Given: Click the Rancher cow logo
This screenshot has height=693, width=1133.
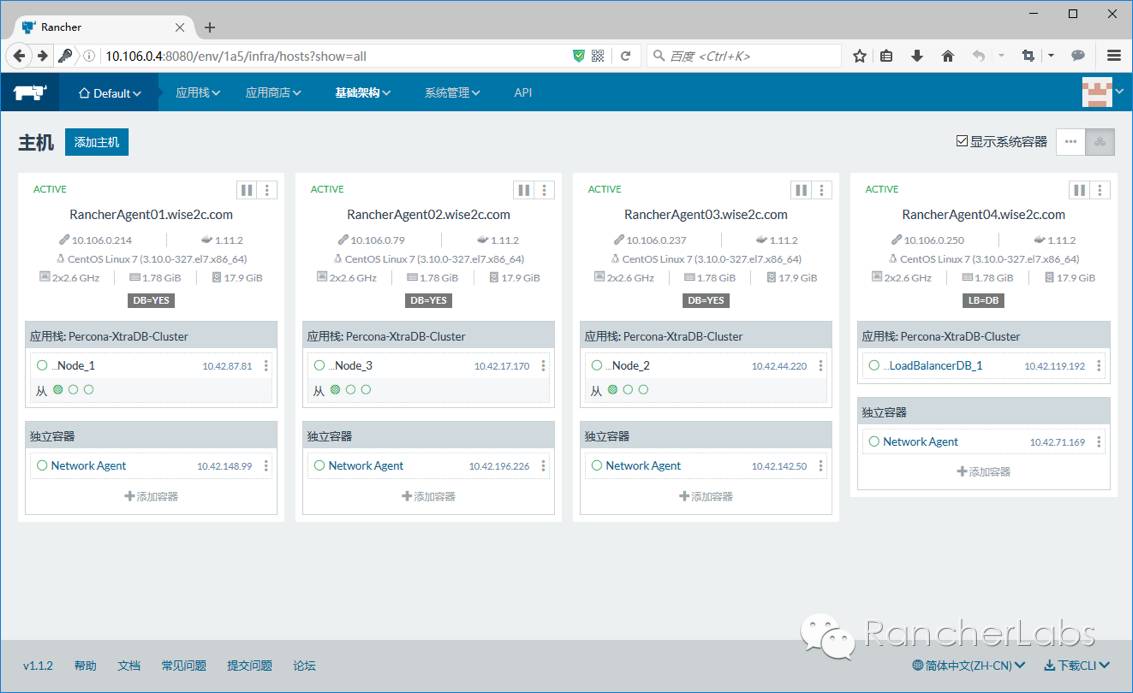Looking at the screenshot, I should pyautogui.click(x=30, y=92).
